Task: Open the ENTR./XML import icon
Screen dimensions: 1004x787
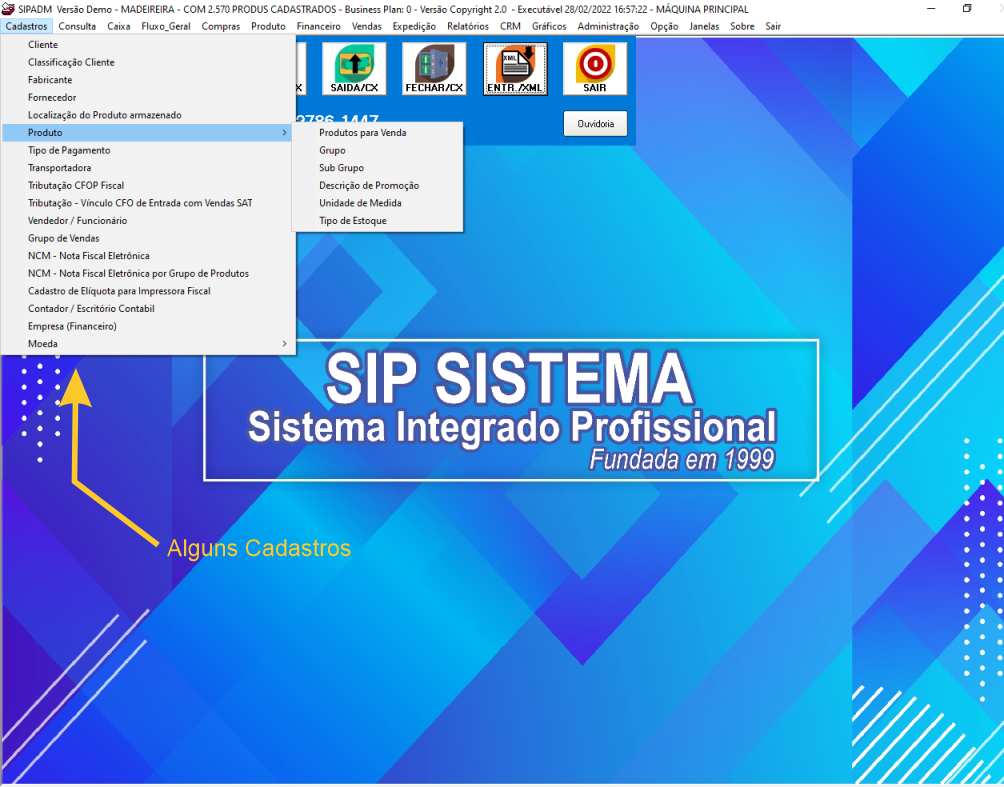Action: (x=515, y=69)
